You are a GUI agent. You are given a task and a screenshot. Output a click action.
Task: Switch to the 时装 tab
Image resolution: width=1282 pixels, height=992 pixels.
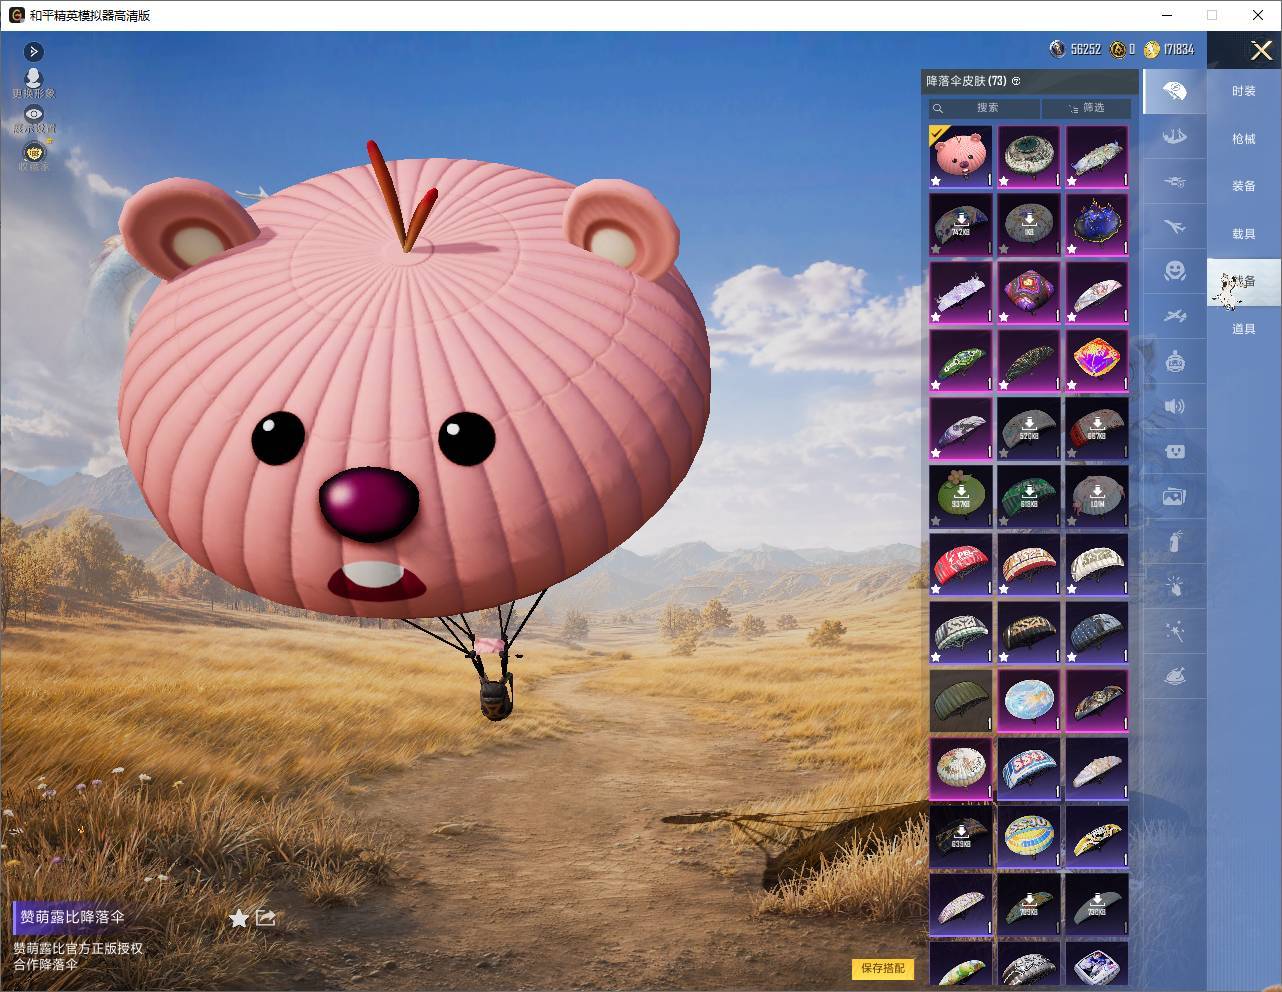[1244, 91]
